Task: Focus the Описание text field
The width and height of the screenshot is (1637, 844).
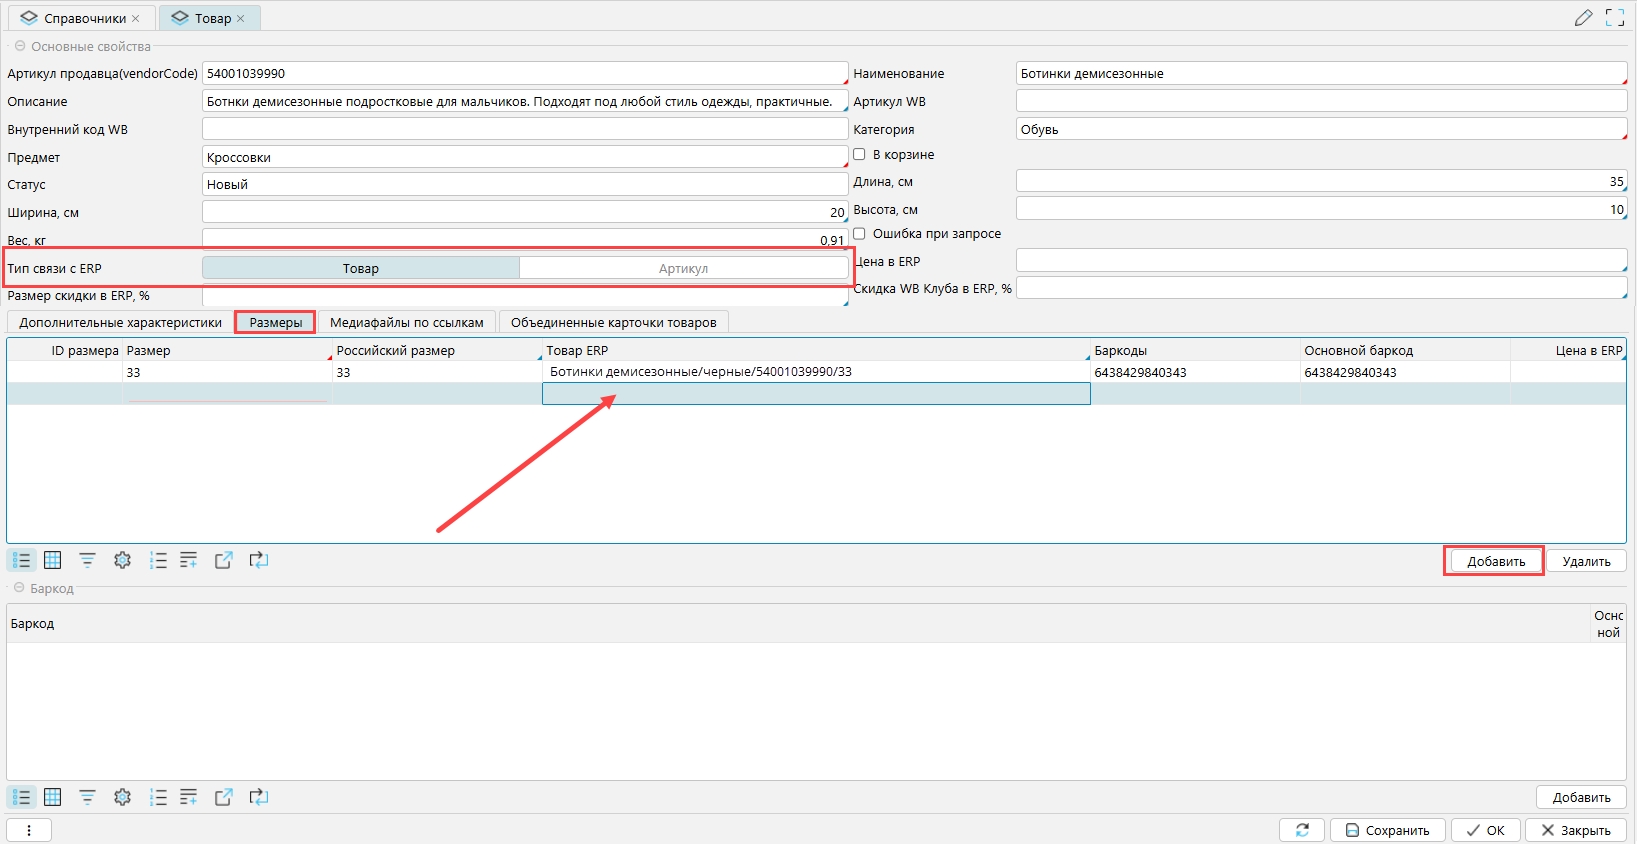Action: tap(525, 101)
